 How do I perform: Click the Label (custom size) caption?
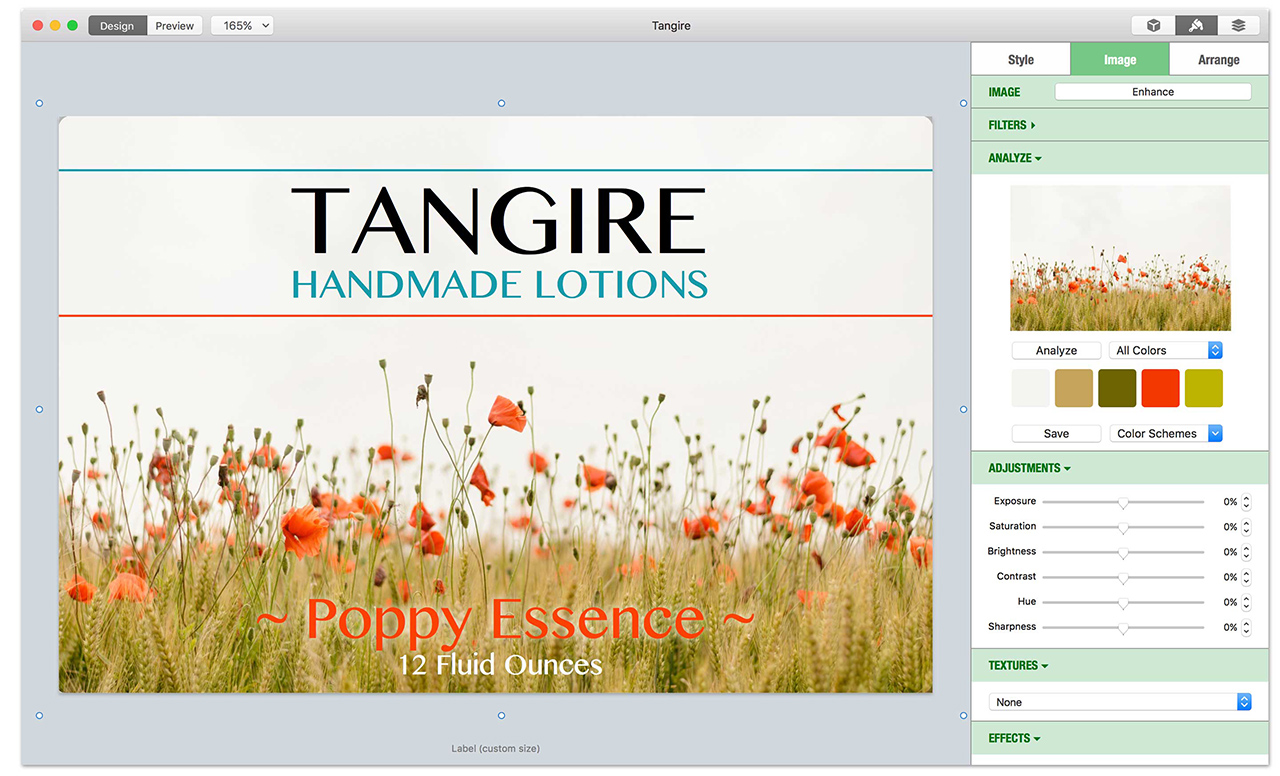(495, 748)
